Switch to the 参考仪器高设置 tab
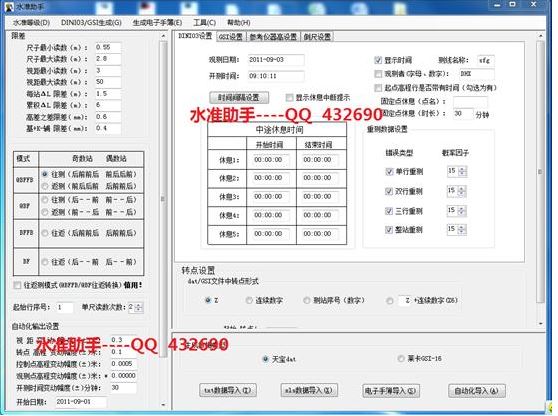Image resolution: width=558 pixels, height=416 pixels. click(273, 37)
